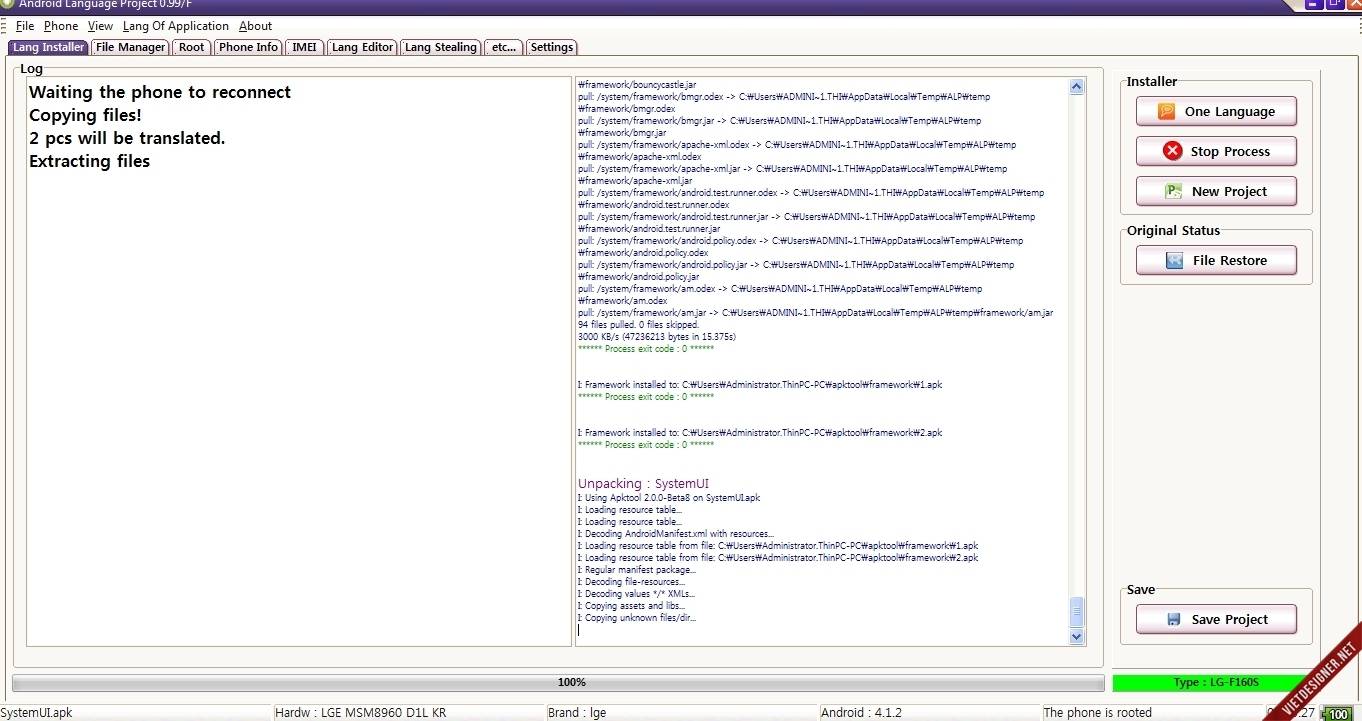Click the 'Extracting files' log line

[x=89, y=161]
